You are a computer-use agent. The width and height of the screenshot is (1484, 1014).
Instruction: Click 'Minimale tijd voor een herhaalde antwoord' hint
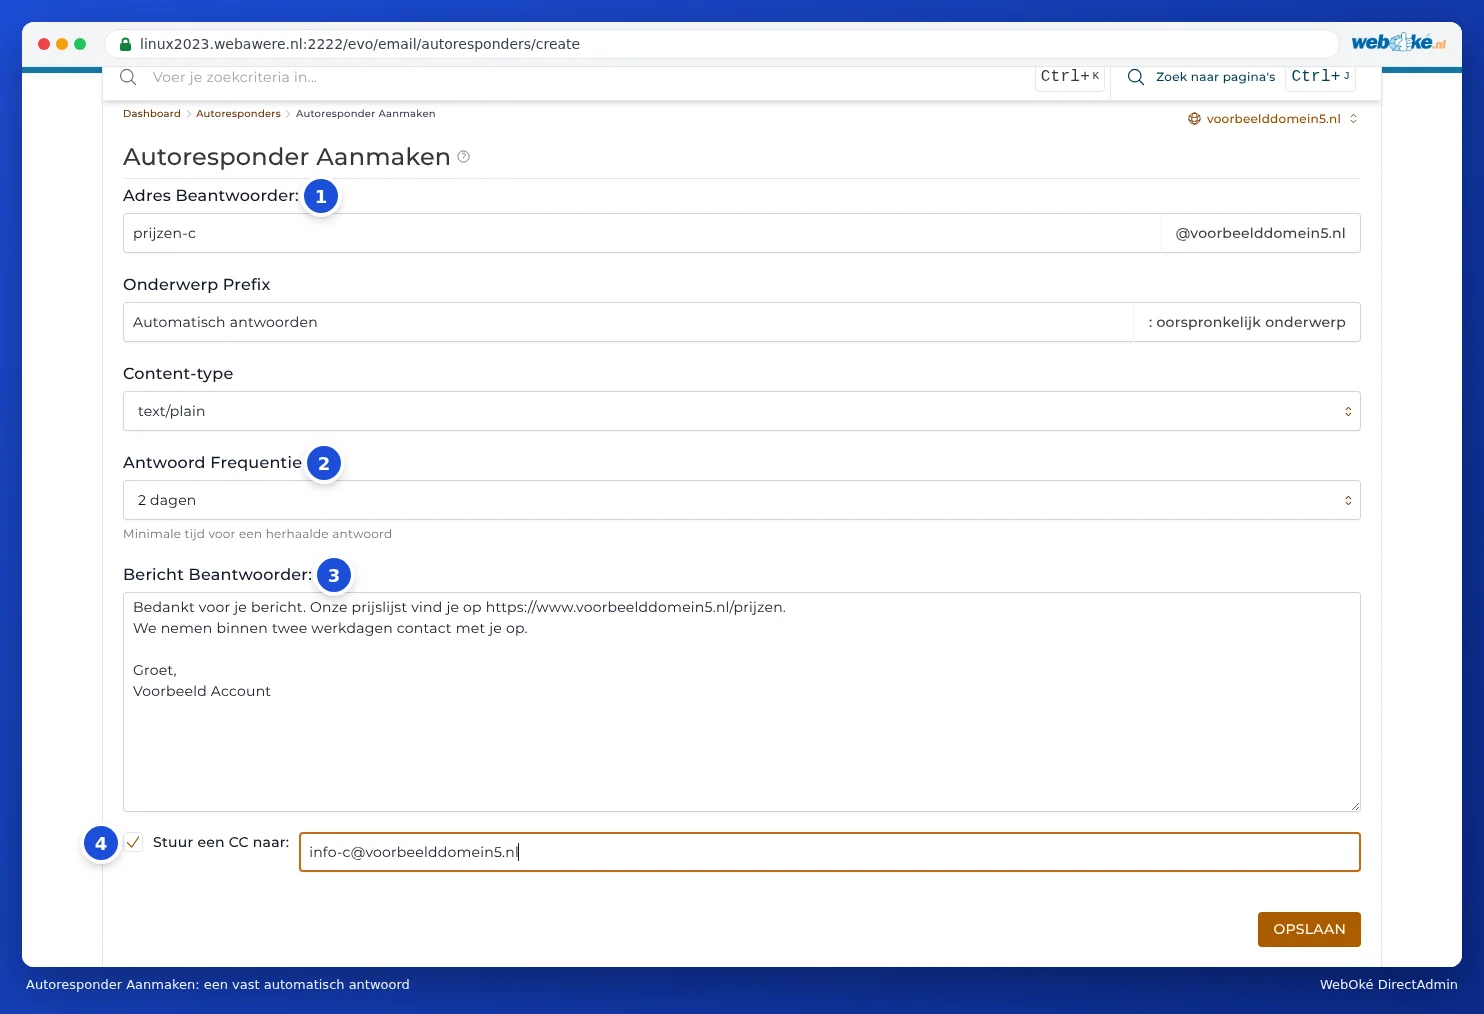pos(257,534)
